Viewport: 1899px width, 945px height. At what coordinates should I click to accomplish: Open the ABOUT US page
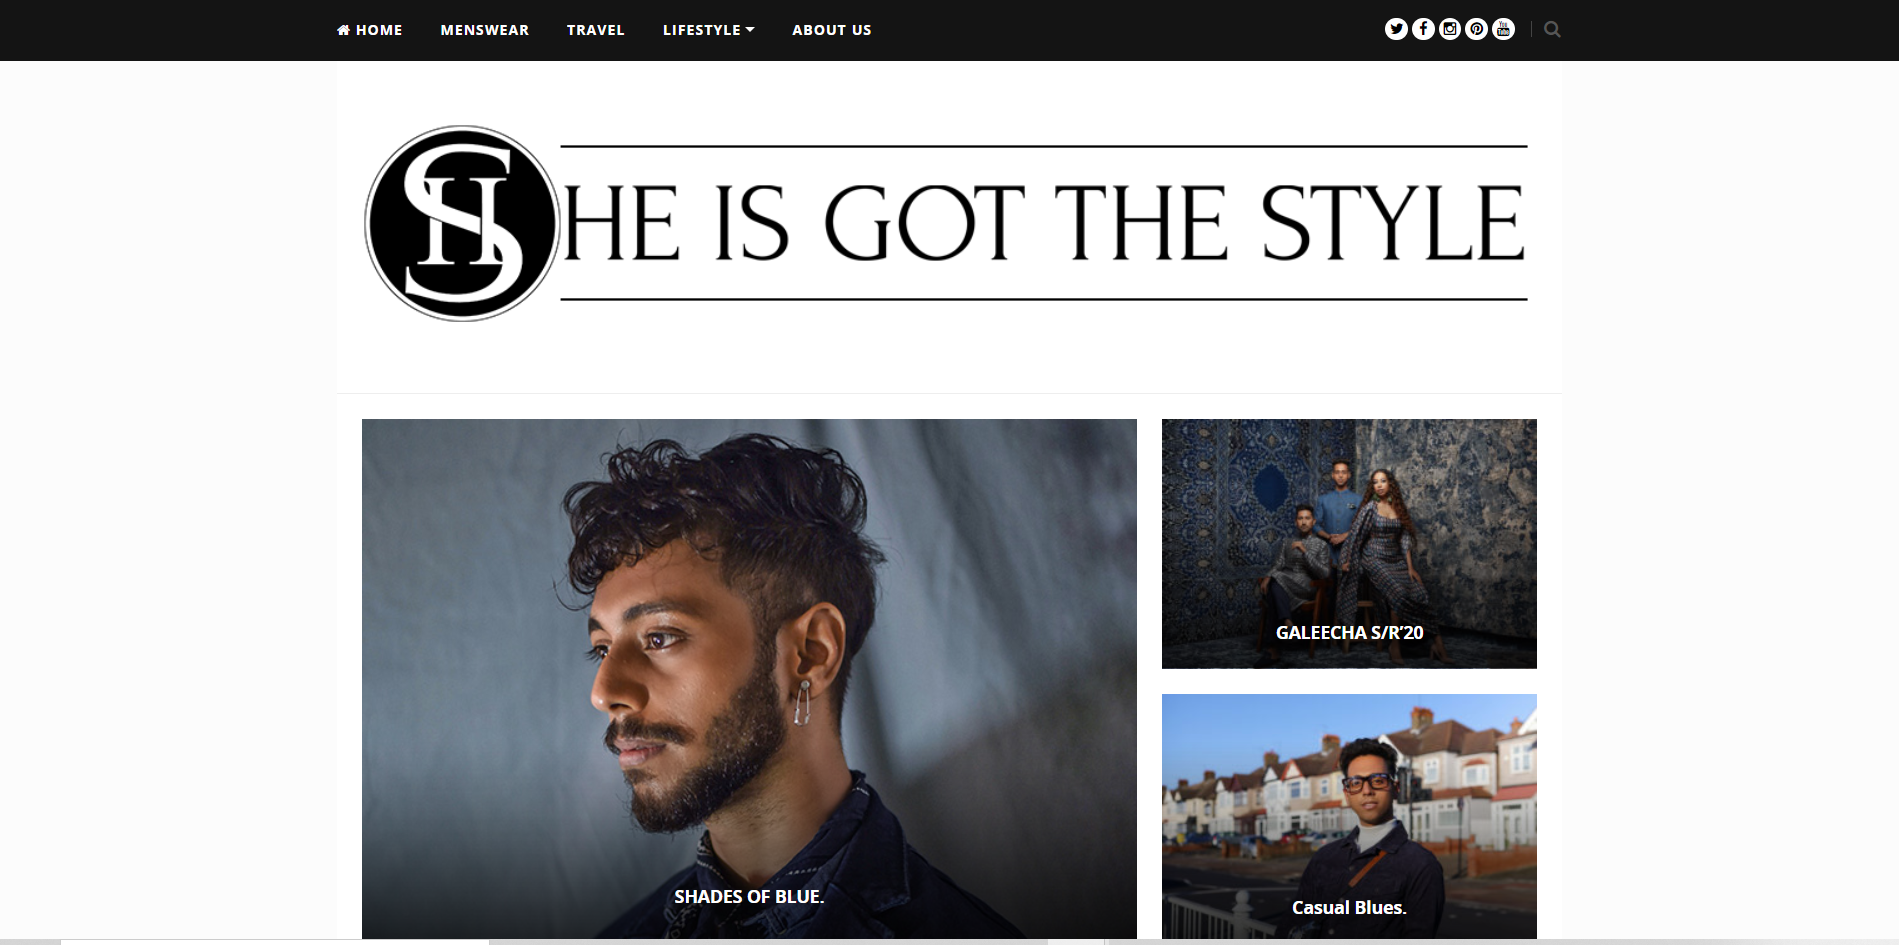pos(832,30)
